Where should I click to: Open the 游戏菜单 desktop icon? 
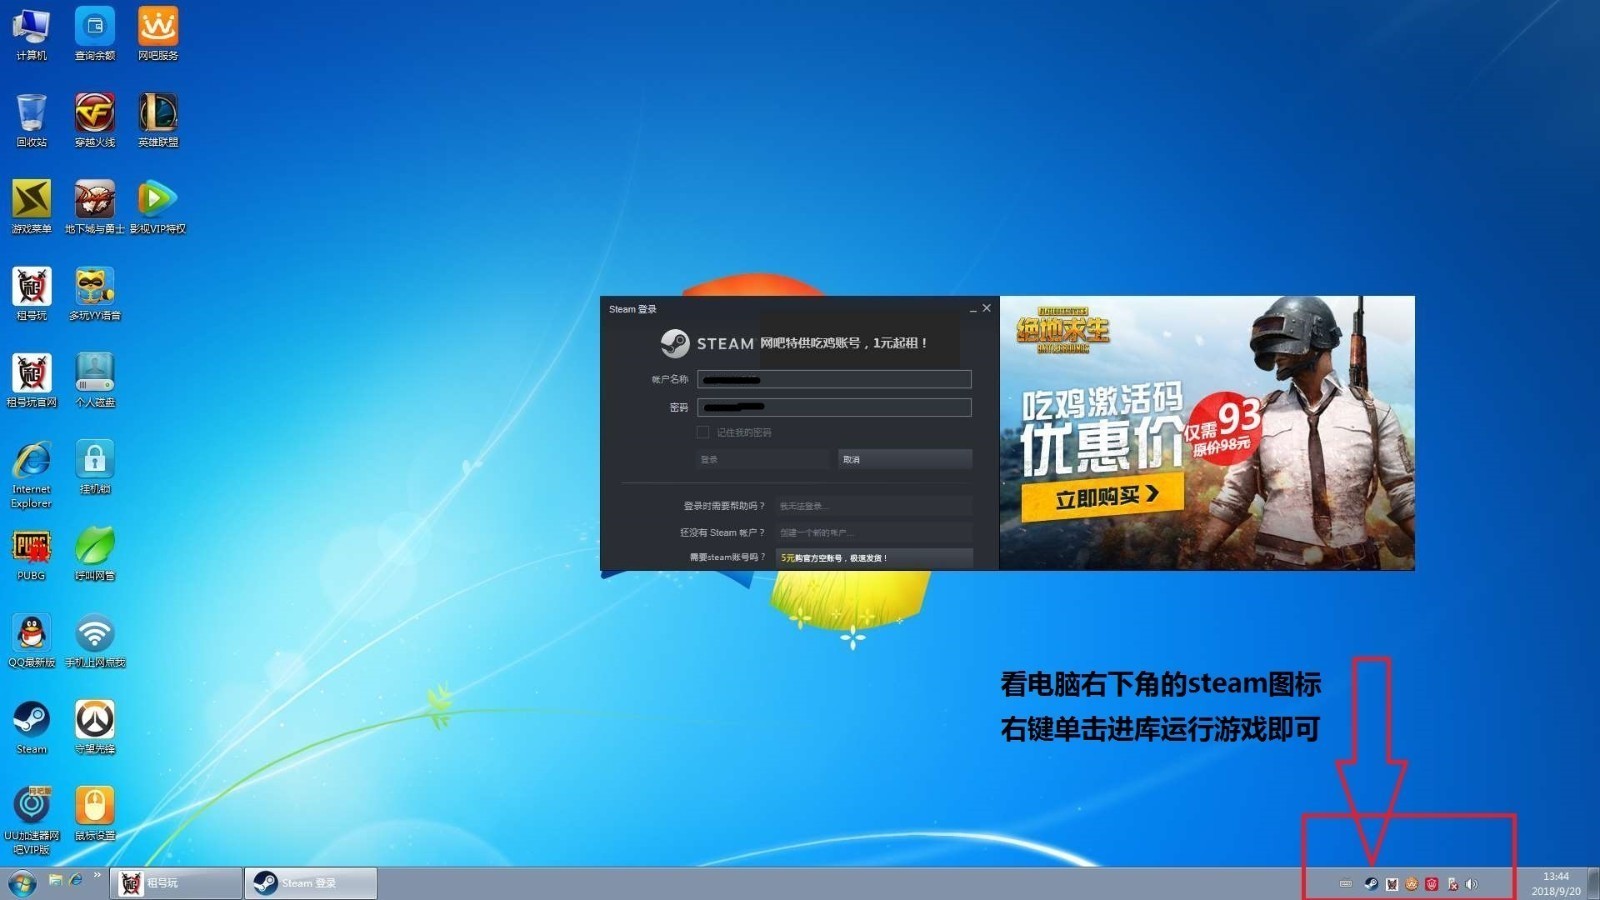[31, 207]
